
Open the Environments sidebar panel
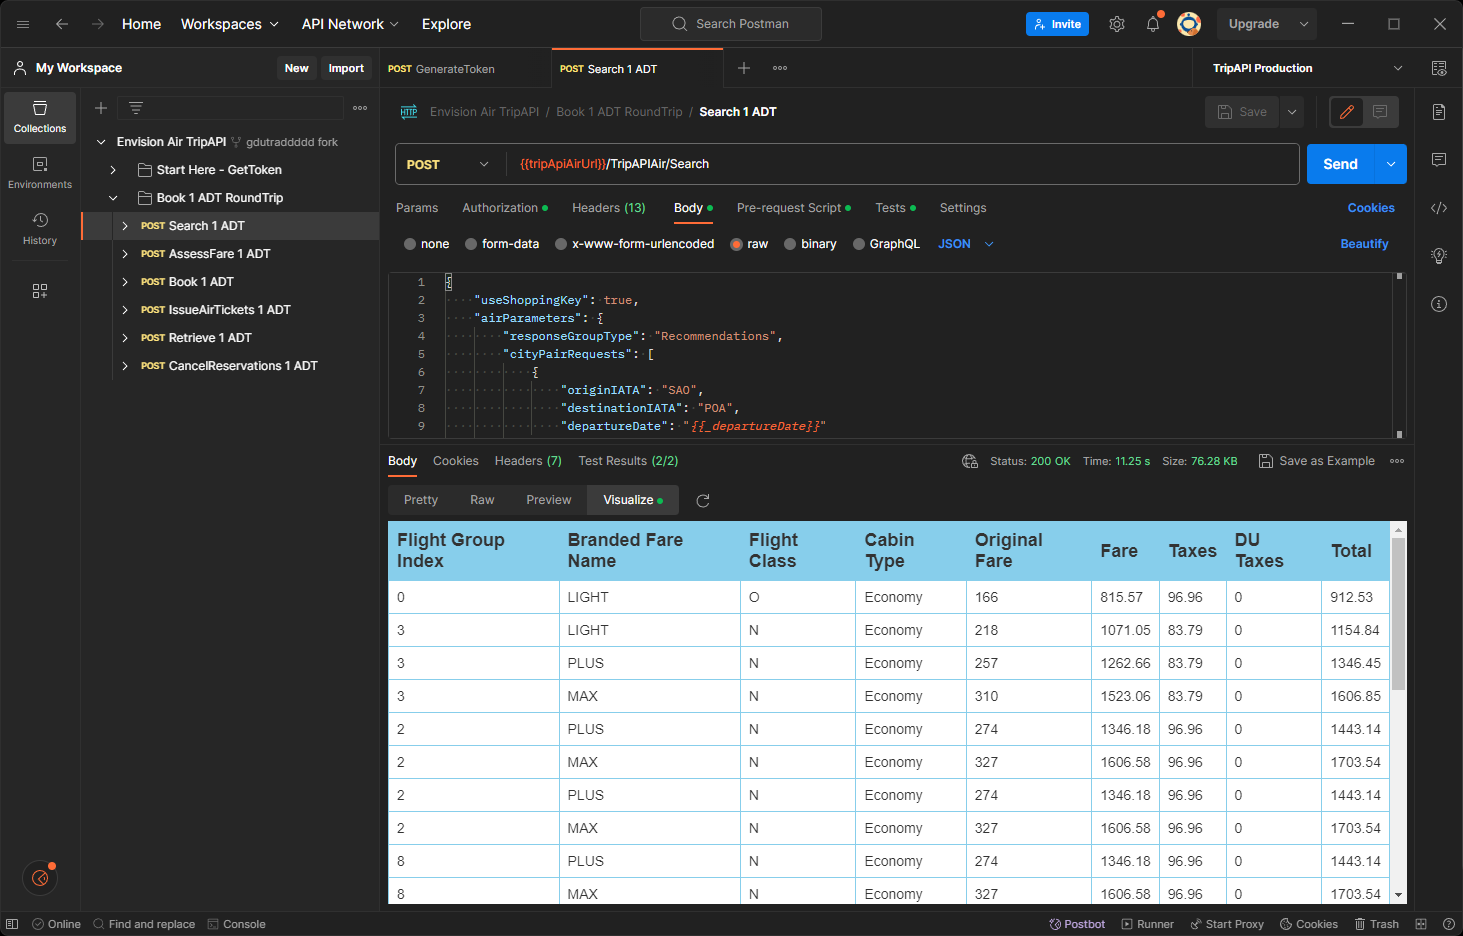(40, 172)
